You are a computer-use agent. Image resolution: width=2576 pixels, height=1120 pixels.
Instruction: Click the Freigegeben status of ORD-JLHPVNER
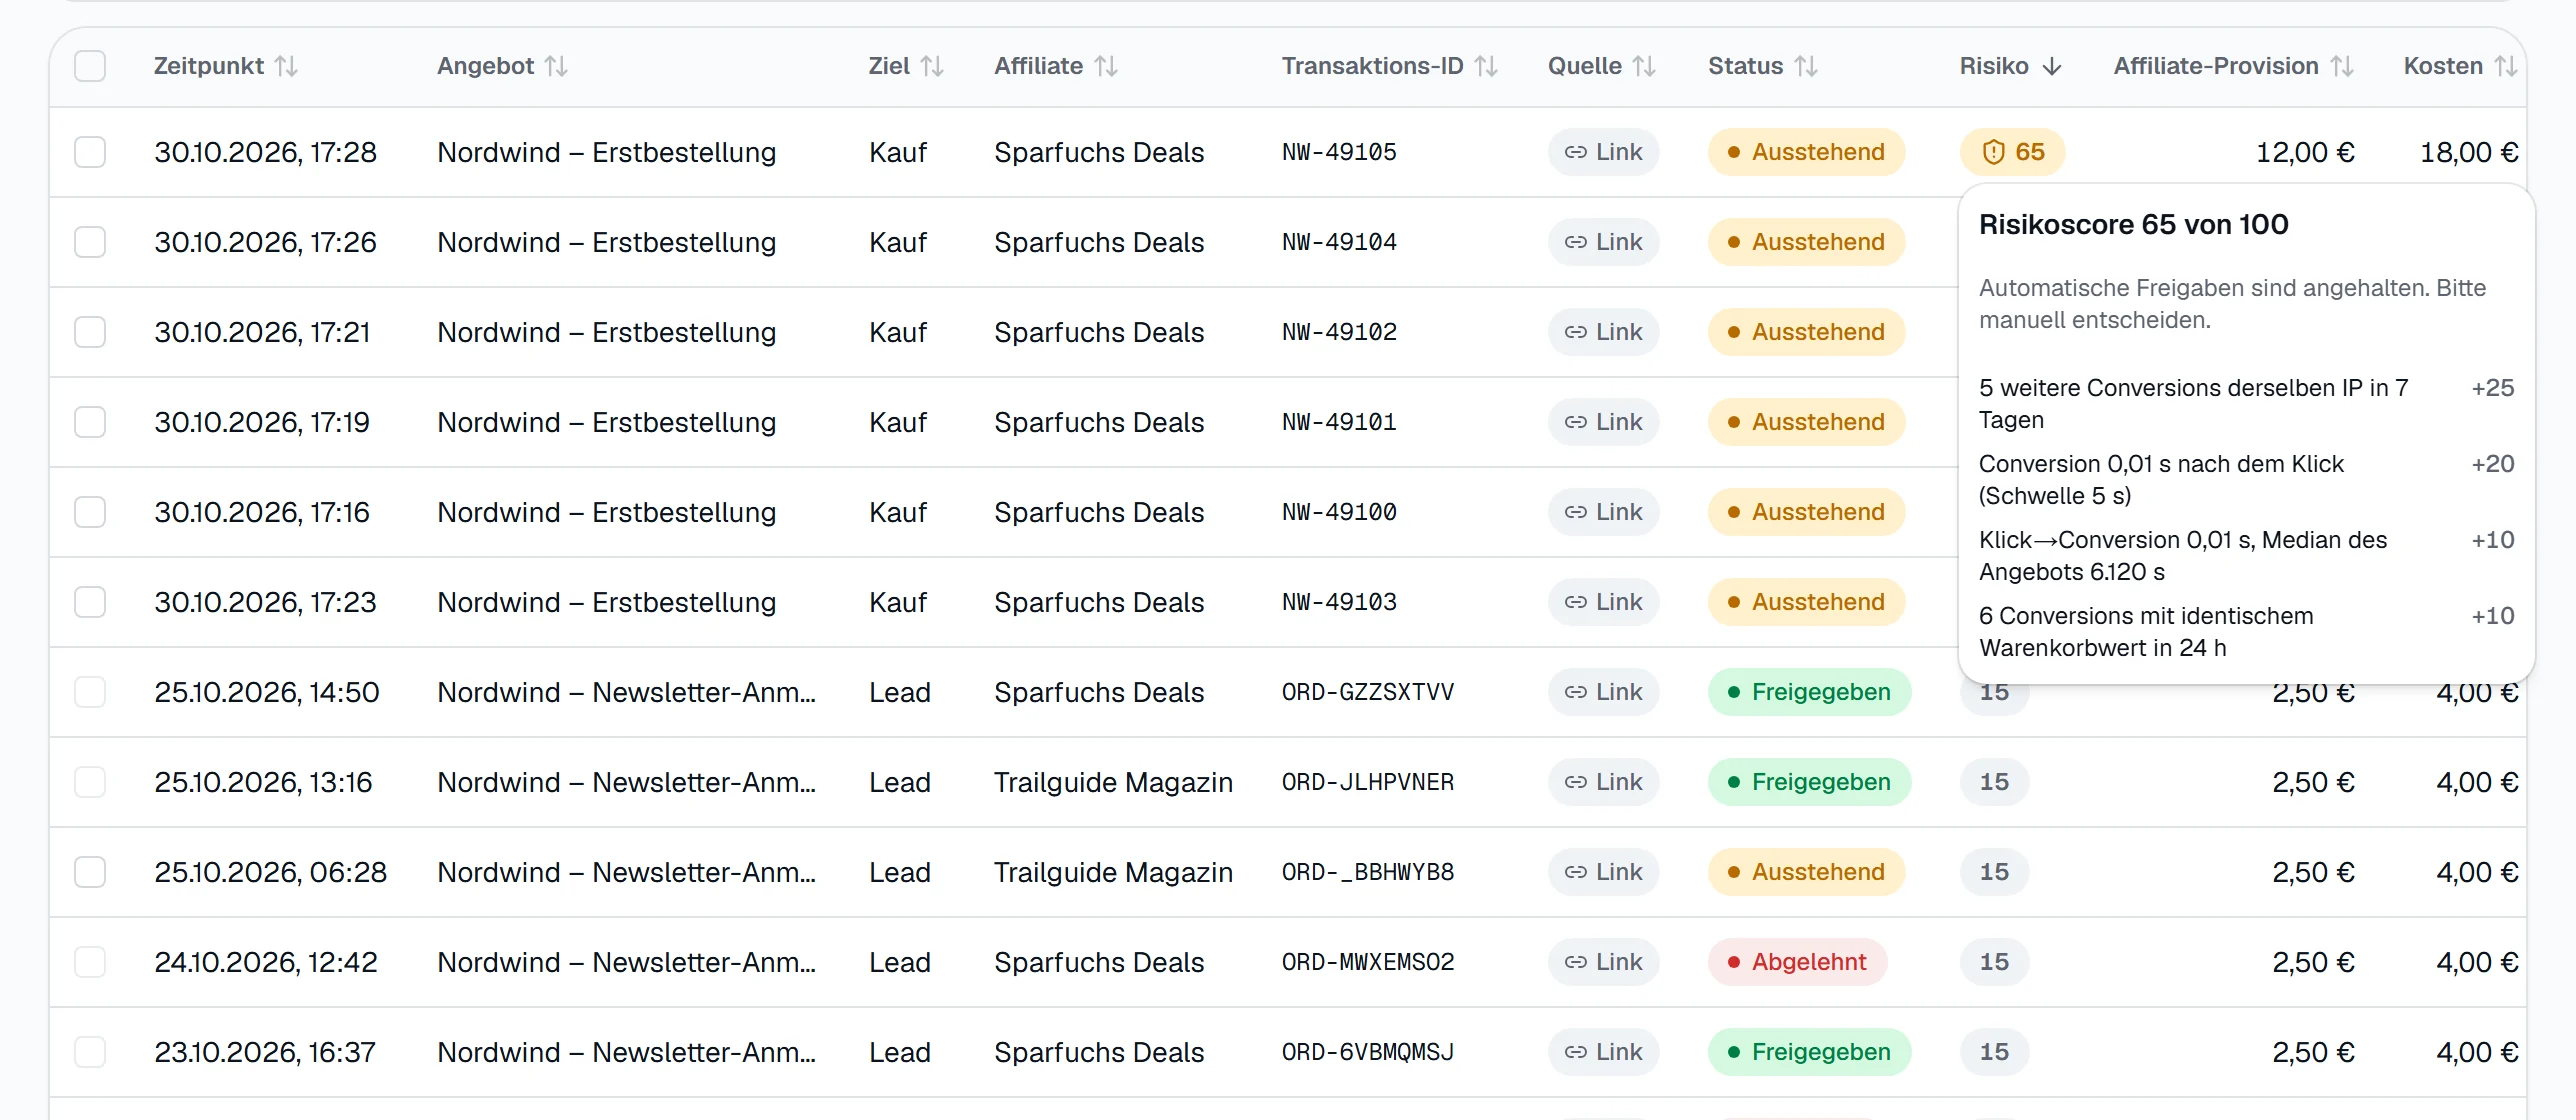tap(1809, 782)
